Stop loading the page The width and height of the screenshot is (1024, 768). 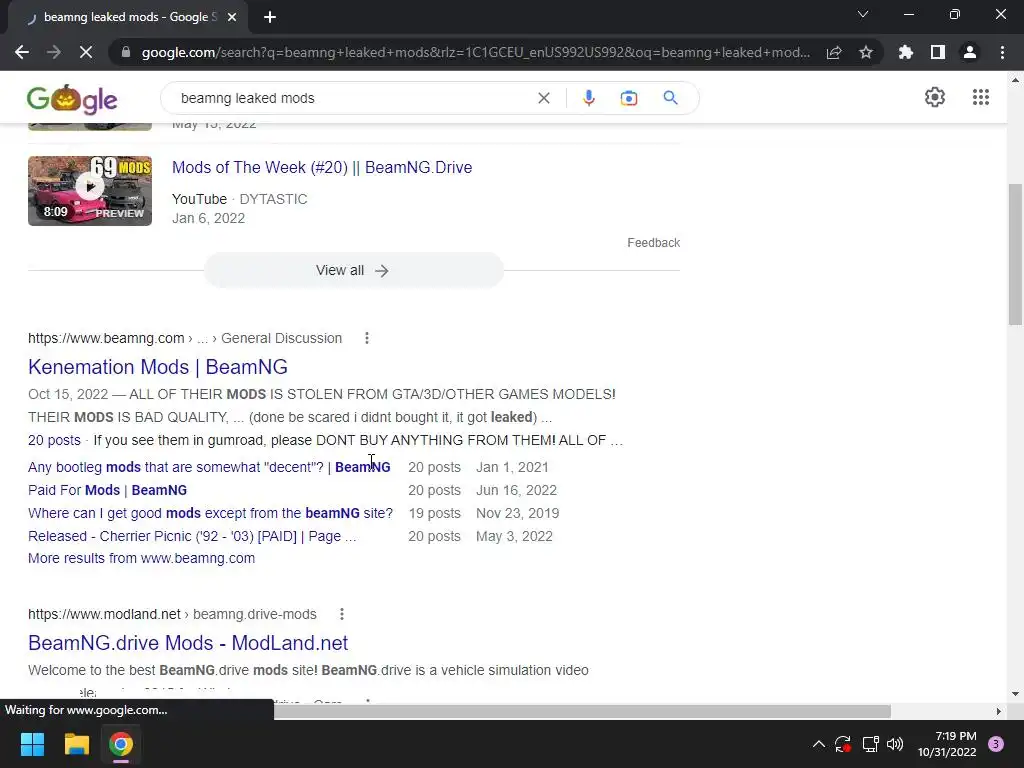tap(86, 52)
